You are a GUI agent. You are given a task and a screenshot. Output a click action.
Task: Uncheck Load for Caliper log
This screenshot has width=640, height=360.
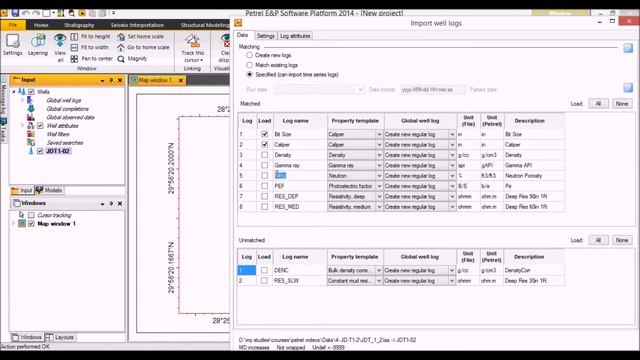pos(264,144)
